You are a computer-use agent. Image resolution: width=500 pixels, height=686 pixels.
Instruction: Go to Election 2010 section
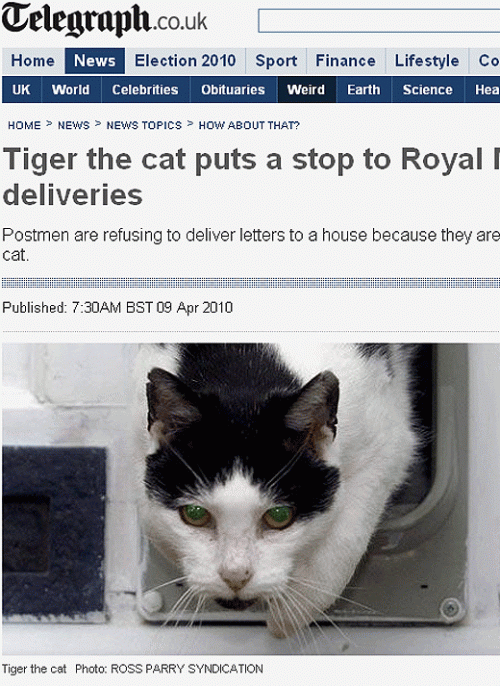(185, 61)
